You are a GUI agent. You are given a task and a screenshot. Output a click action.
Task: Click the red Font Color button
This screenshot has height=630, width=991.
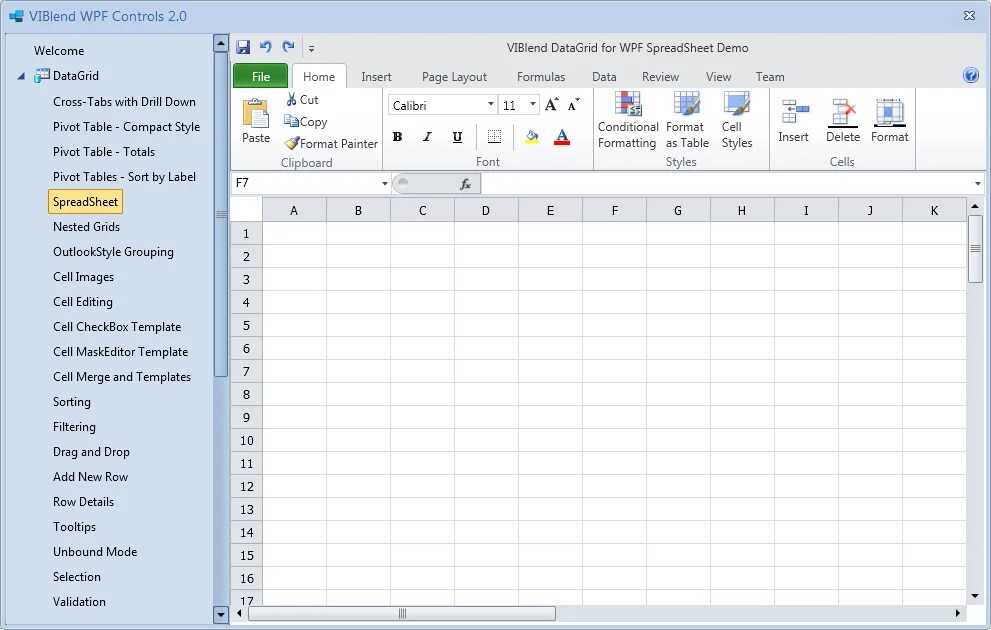(x=562, y=136)
